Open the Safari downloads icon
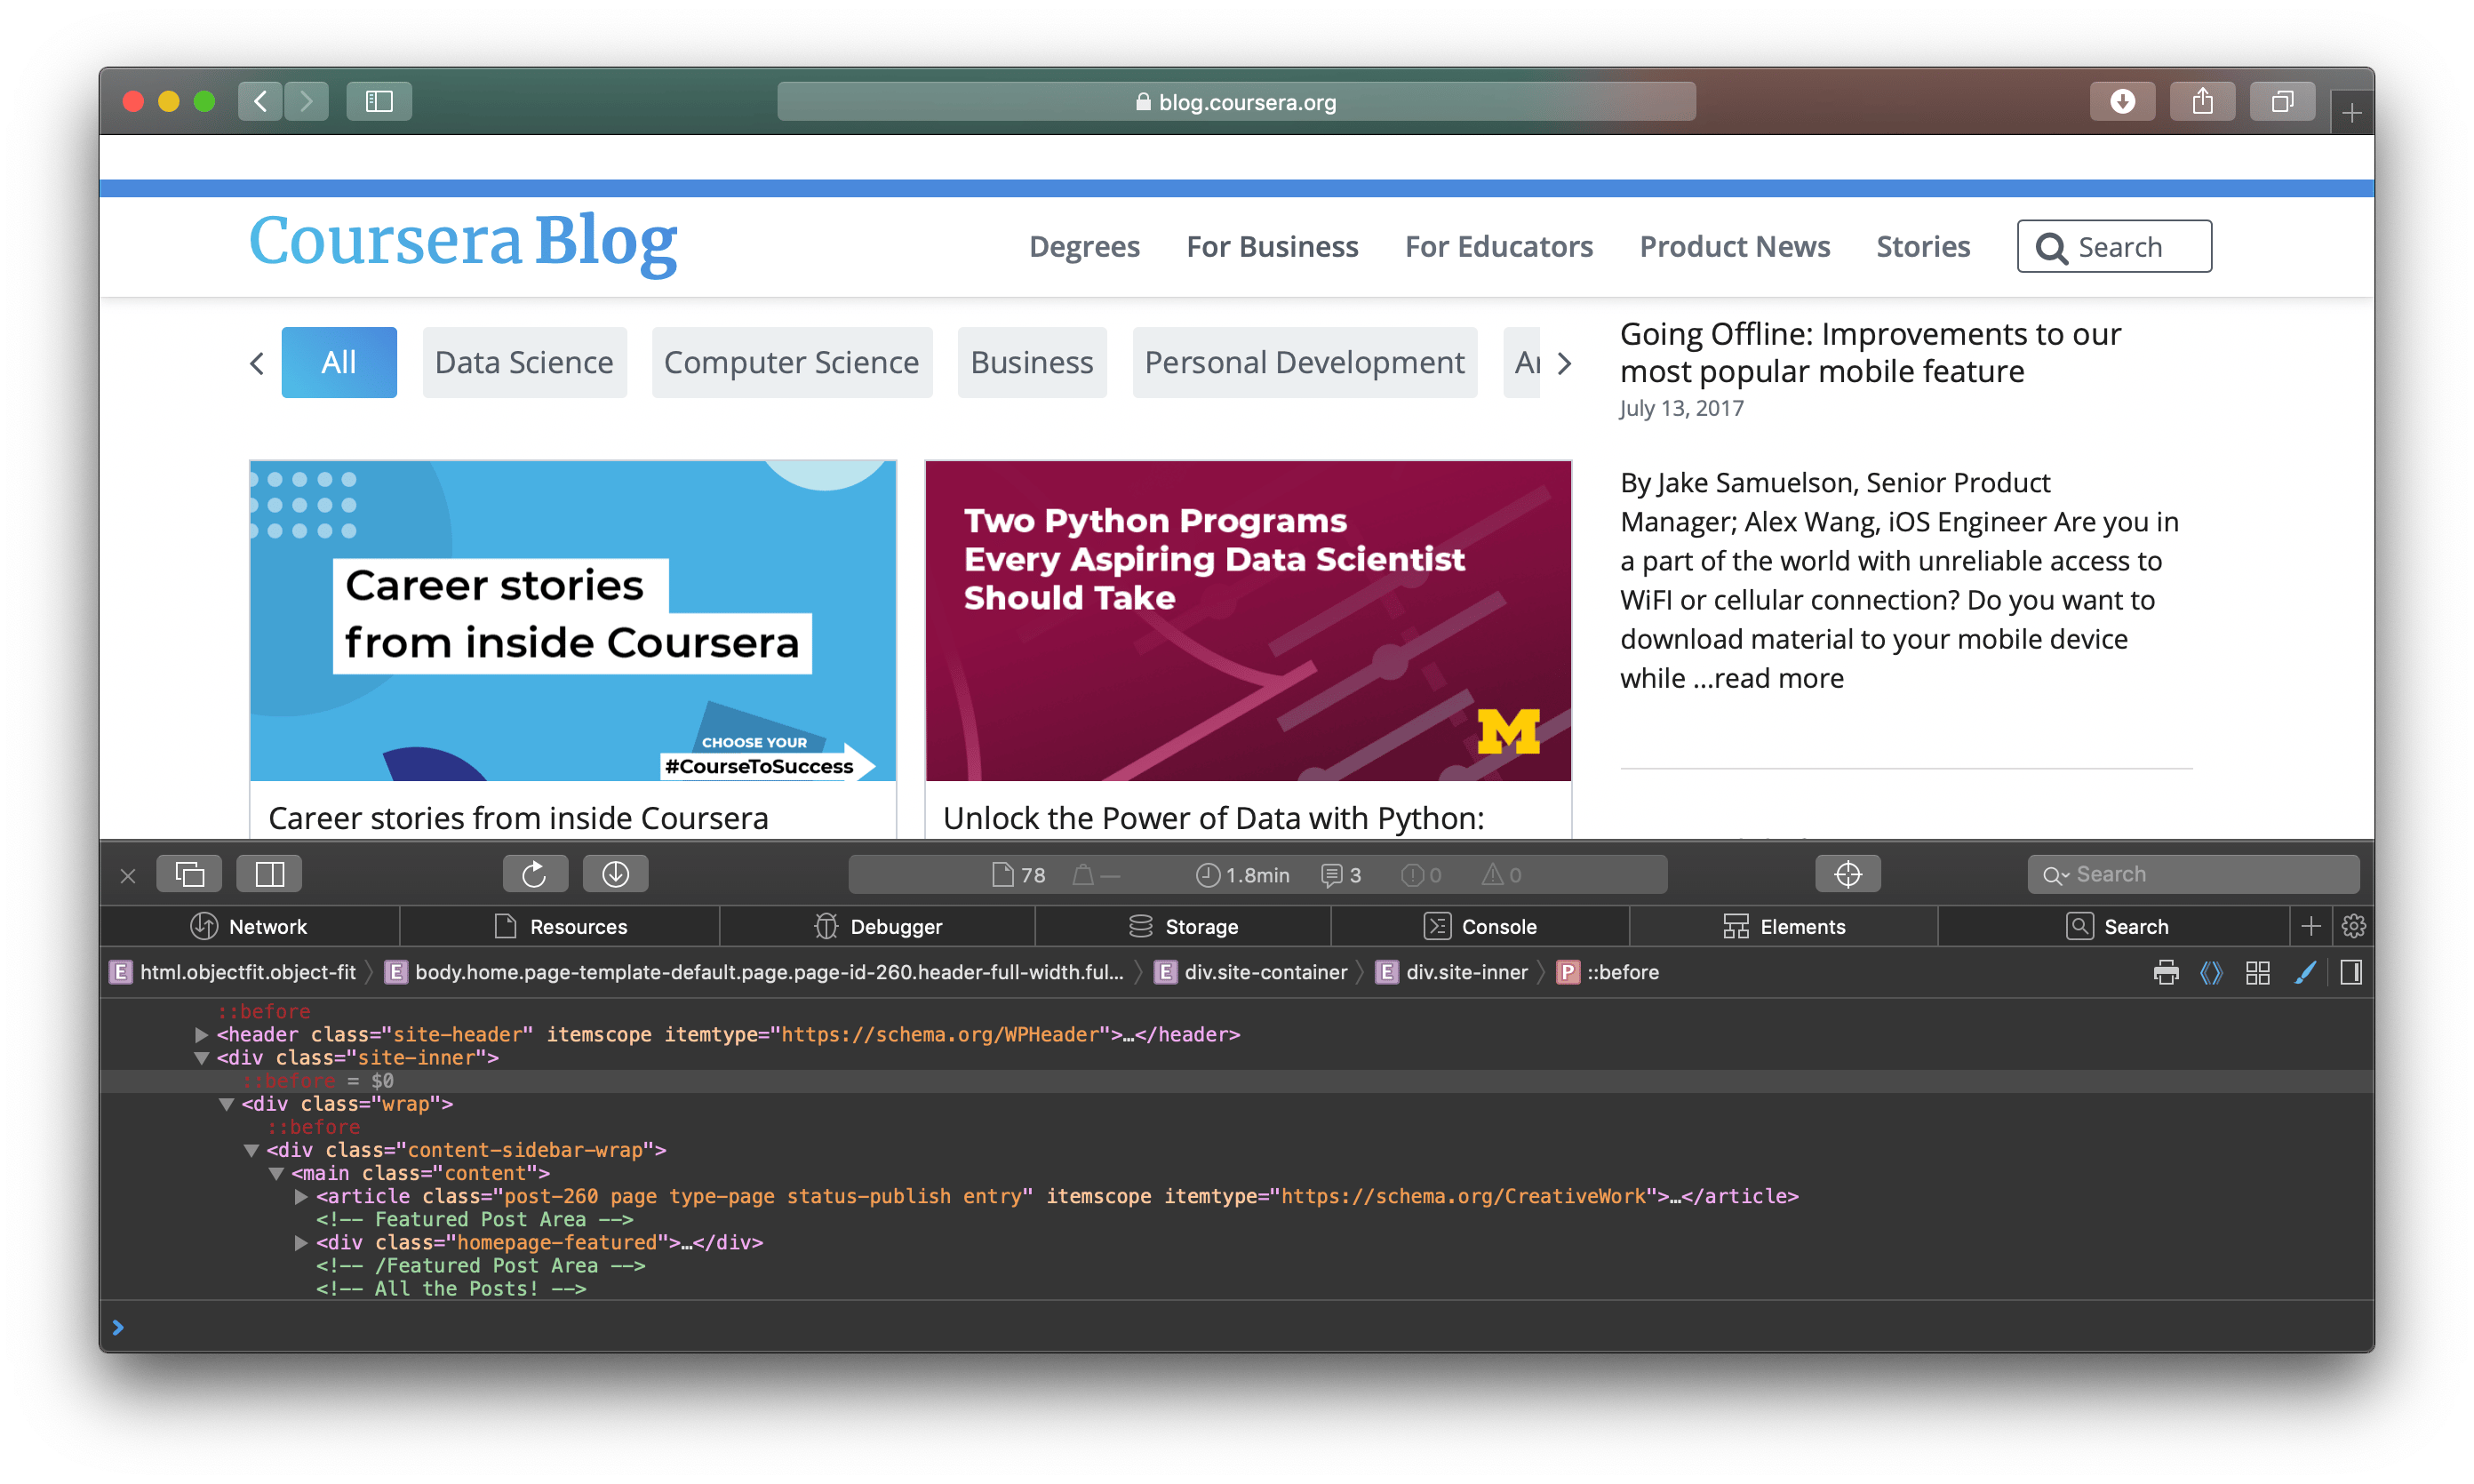 click(x=2122, y=101)
